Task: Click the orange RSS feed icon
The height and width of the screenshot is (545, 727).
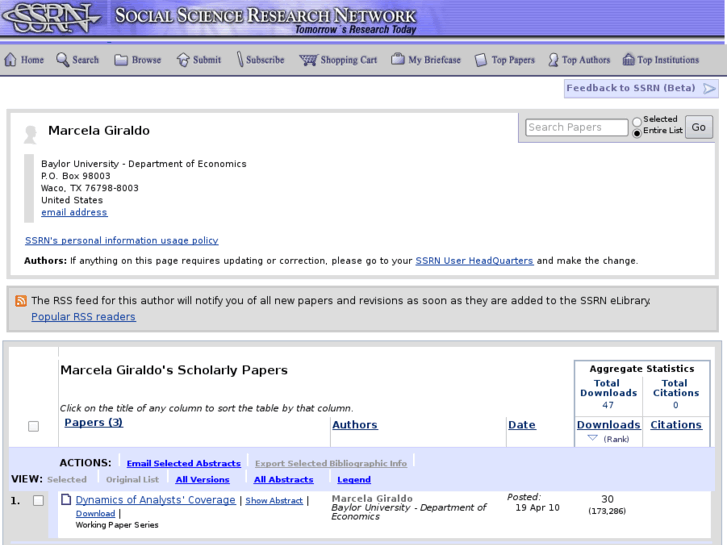Action: pos(21,301)
